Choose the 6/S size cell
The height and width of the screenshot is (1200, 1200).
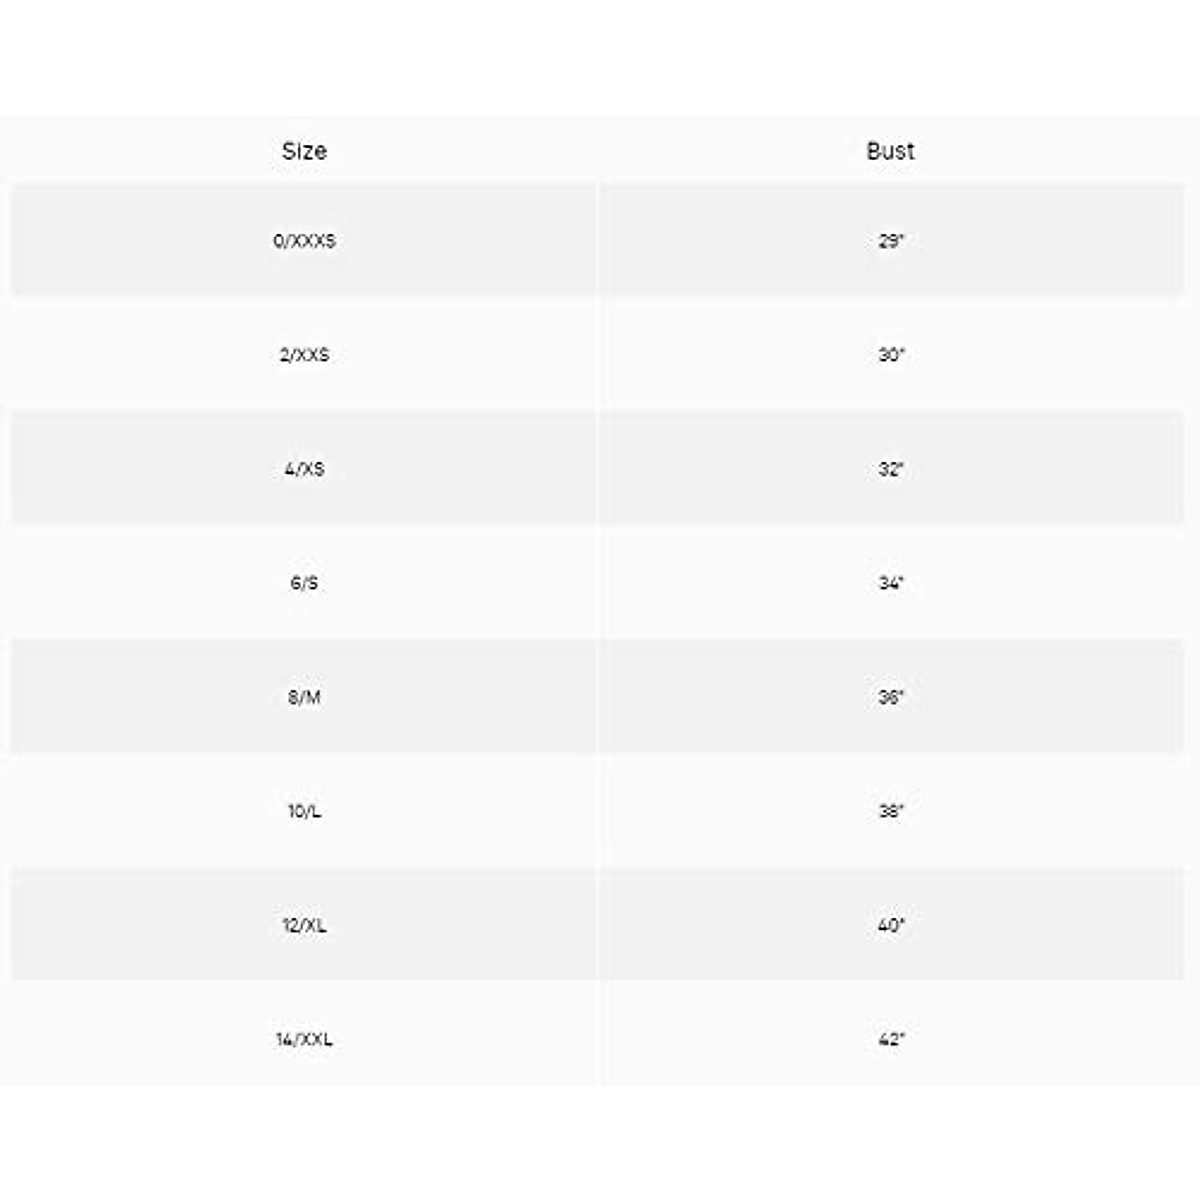click(304, 583)
